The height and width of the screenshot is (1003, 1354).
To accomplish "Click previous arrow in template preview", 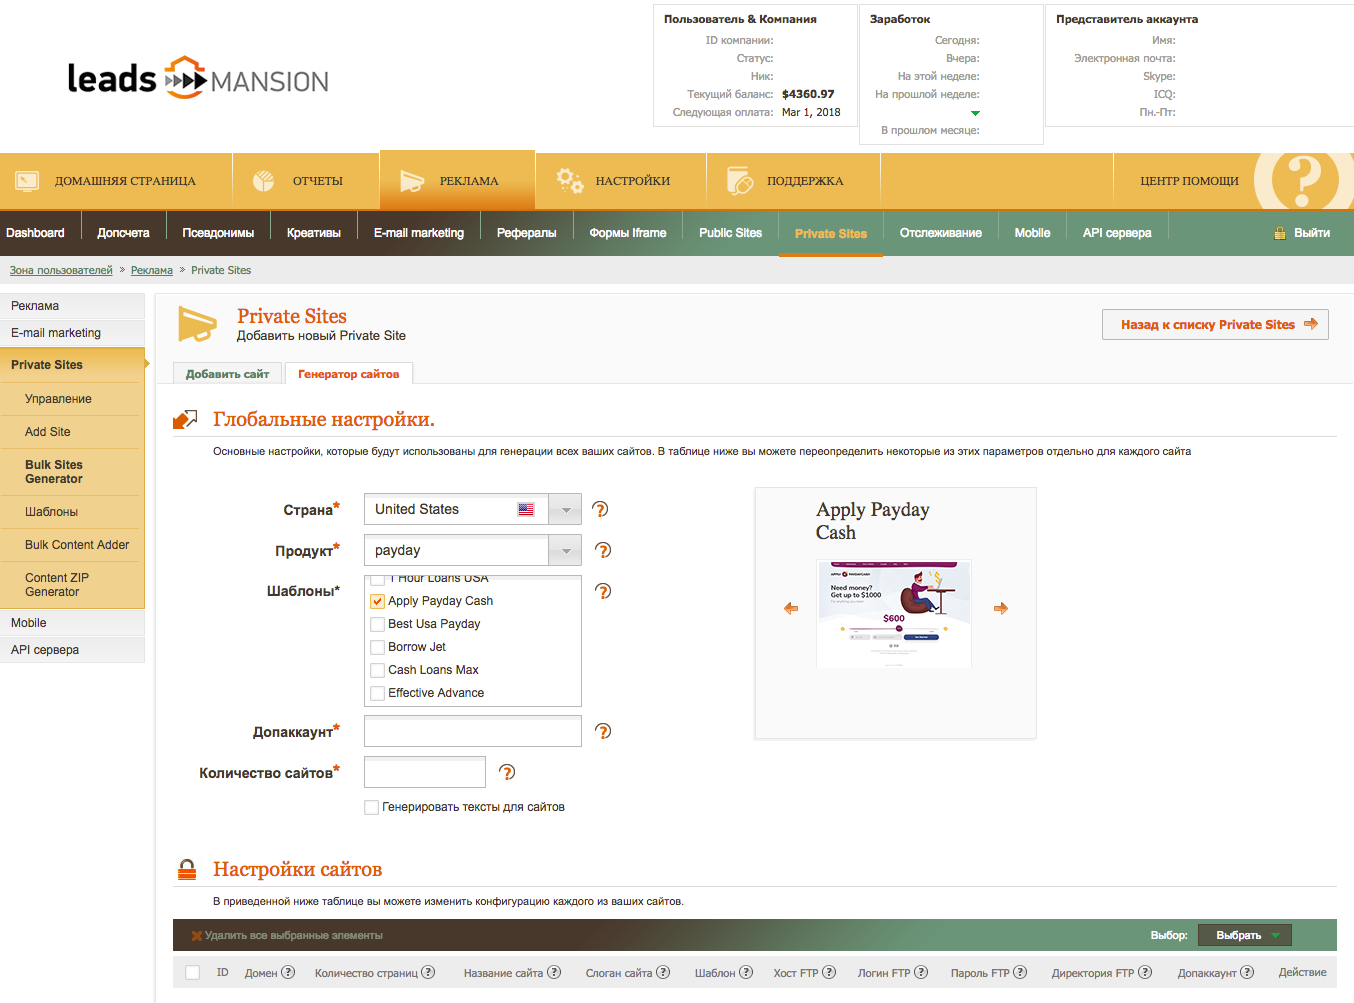I will [x=791, y=608].
